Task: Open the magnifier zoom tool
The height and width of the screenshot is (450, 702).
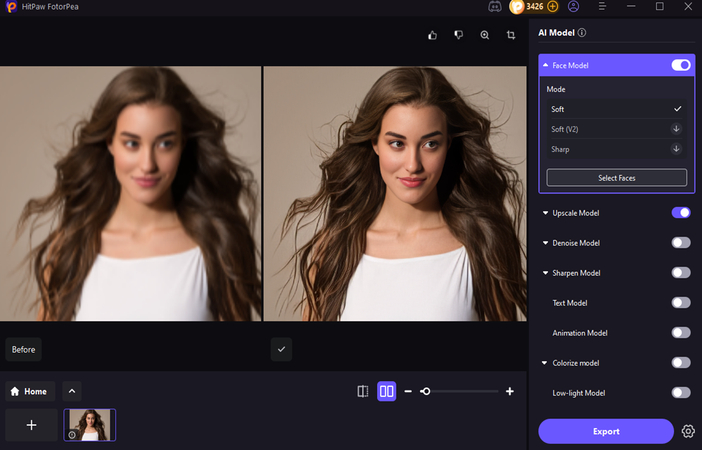Action: point(484,35)
